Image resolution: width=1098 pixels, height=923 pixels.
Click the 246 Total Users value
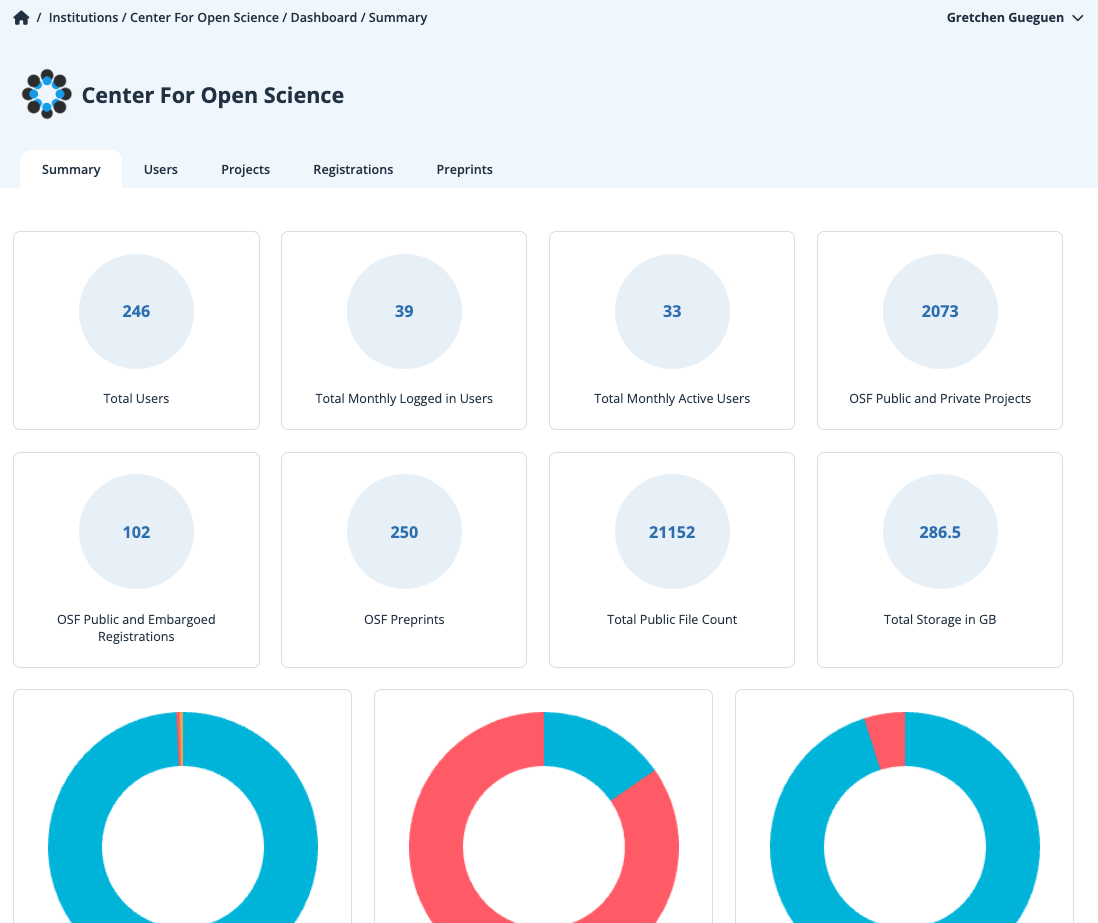point(136,311)
